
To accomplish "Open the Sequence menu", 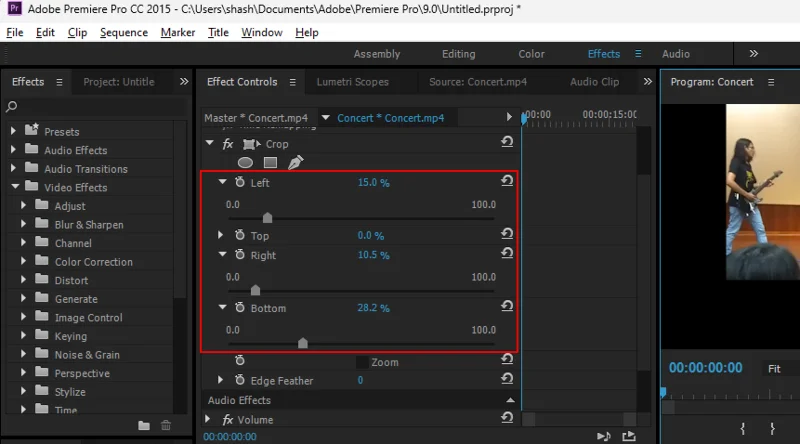I will pyautogui.click(x=124, y=32).
